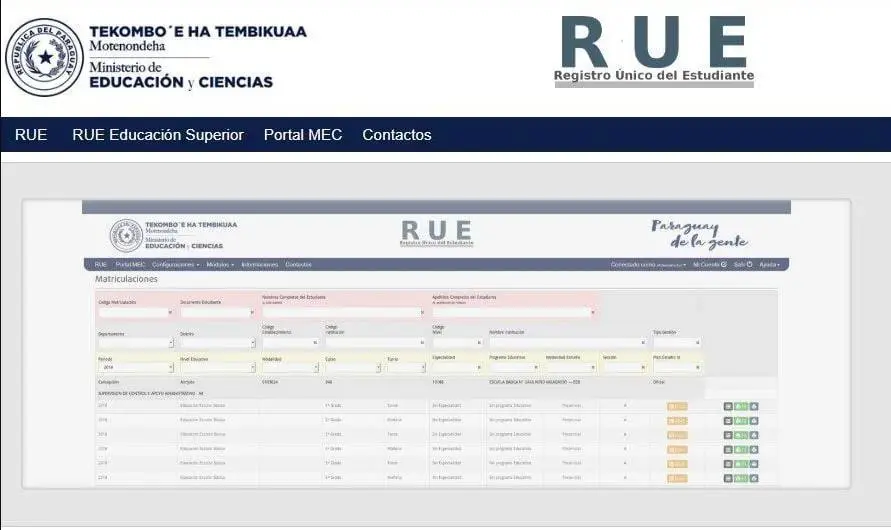Open the Nivel Educativo dropdown filter

[218, 368]
